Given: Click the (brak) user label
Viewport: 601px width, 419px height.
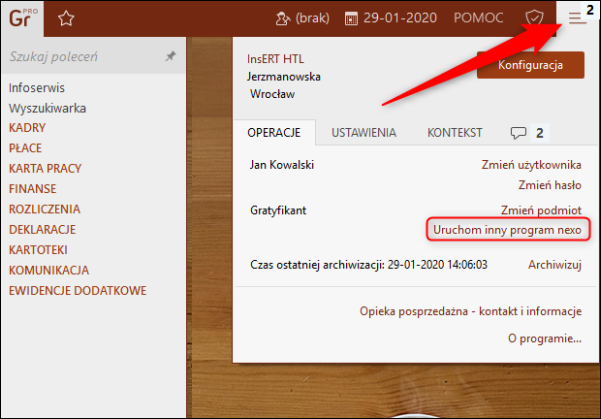Looking at the screenshot, I should 312,18.
